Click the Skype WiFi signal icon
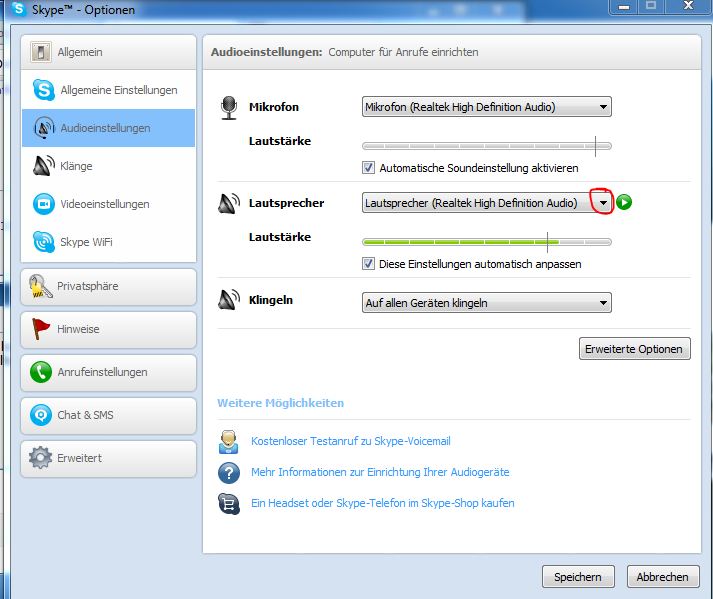 [x=44, y=242]
